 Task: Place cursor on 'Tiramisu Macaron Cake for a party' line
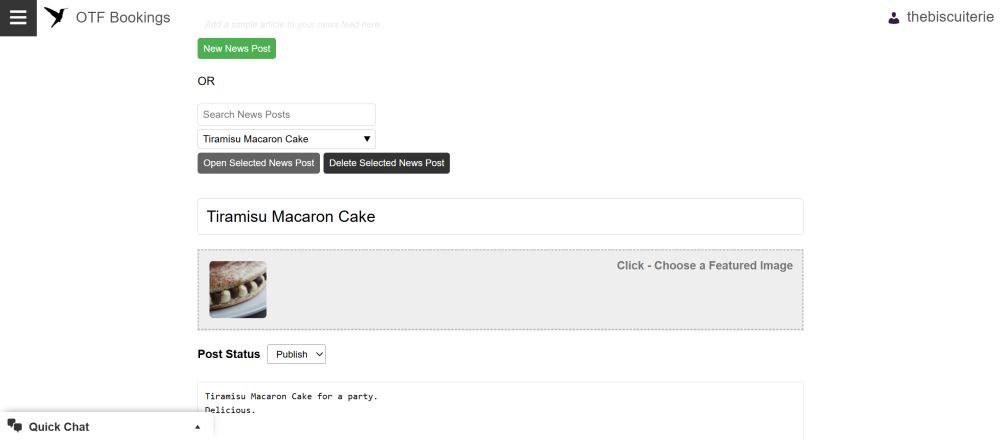(x=291, y=397)
